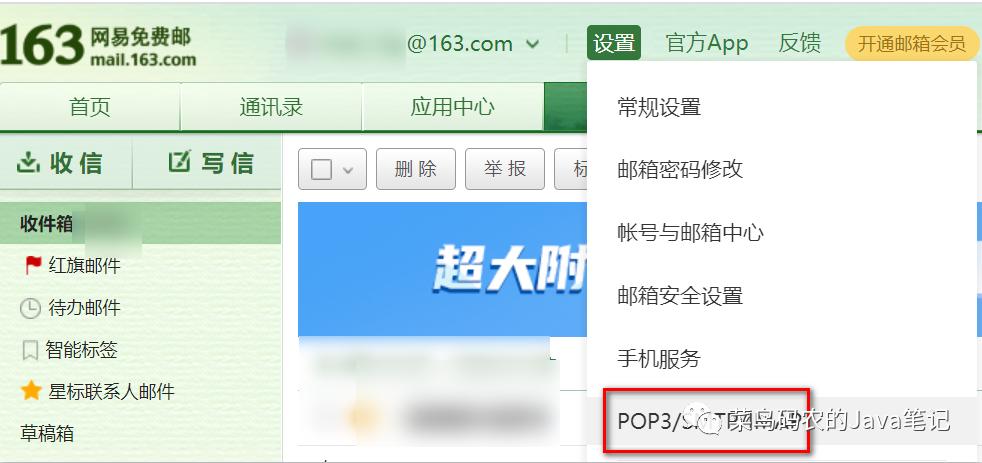This screenshot has width=982, height=463.
Task: Open the 设置 settings menu
Action: pos(614,43)
